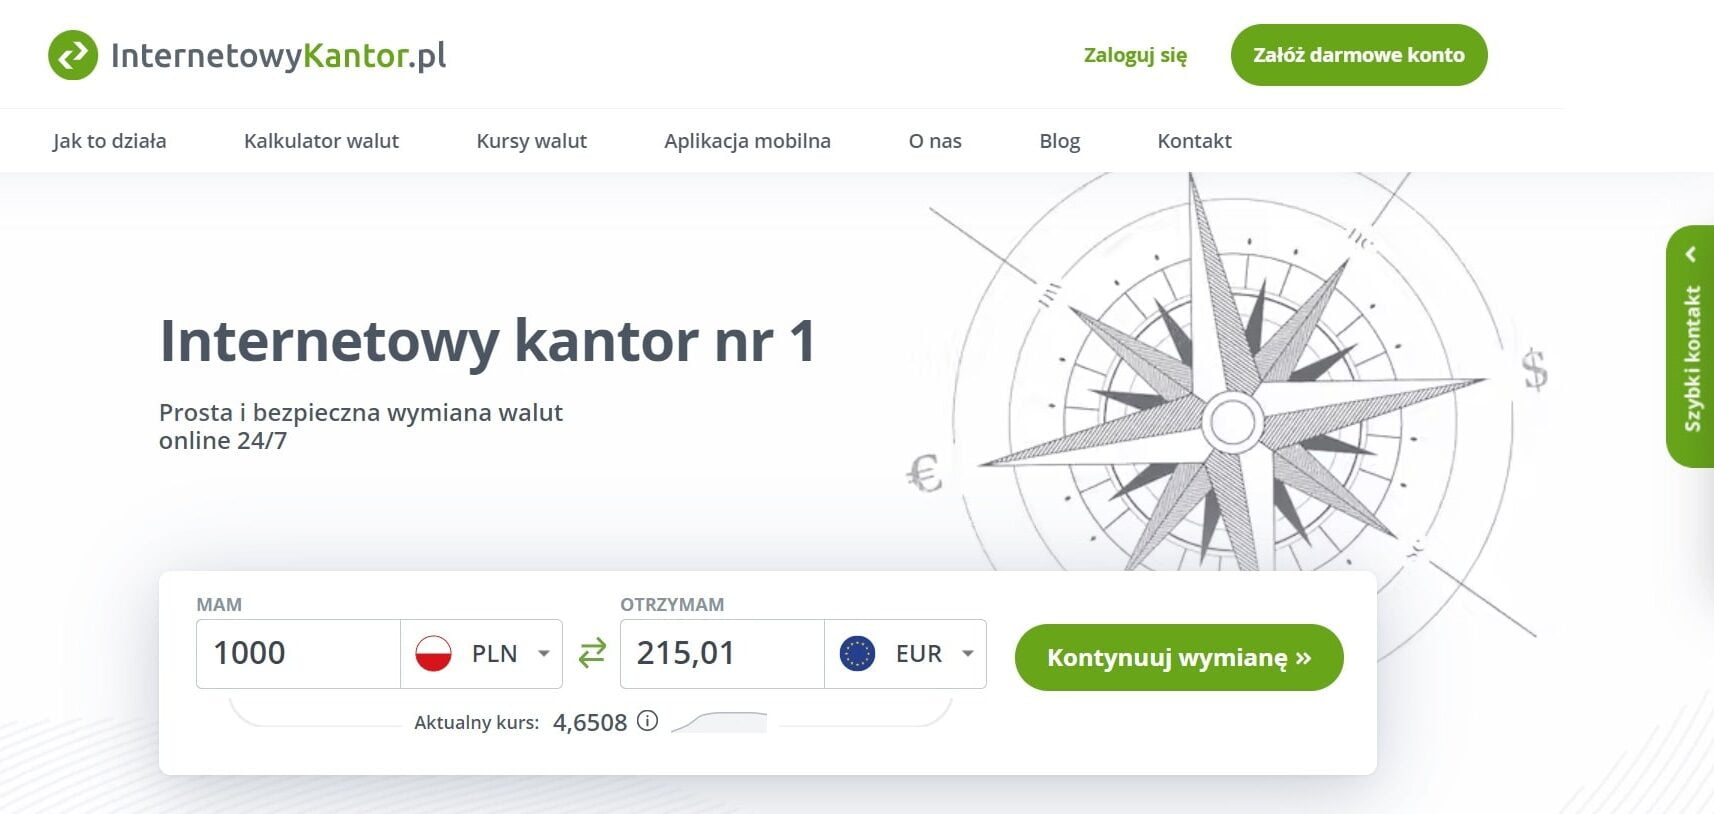Open the Szybki kontakt side tab

click(x=1692, y=360)
